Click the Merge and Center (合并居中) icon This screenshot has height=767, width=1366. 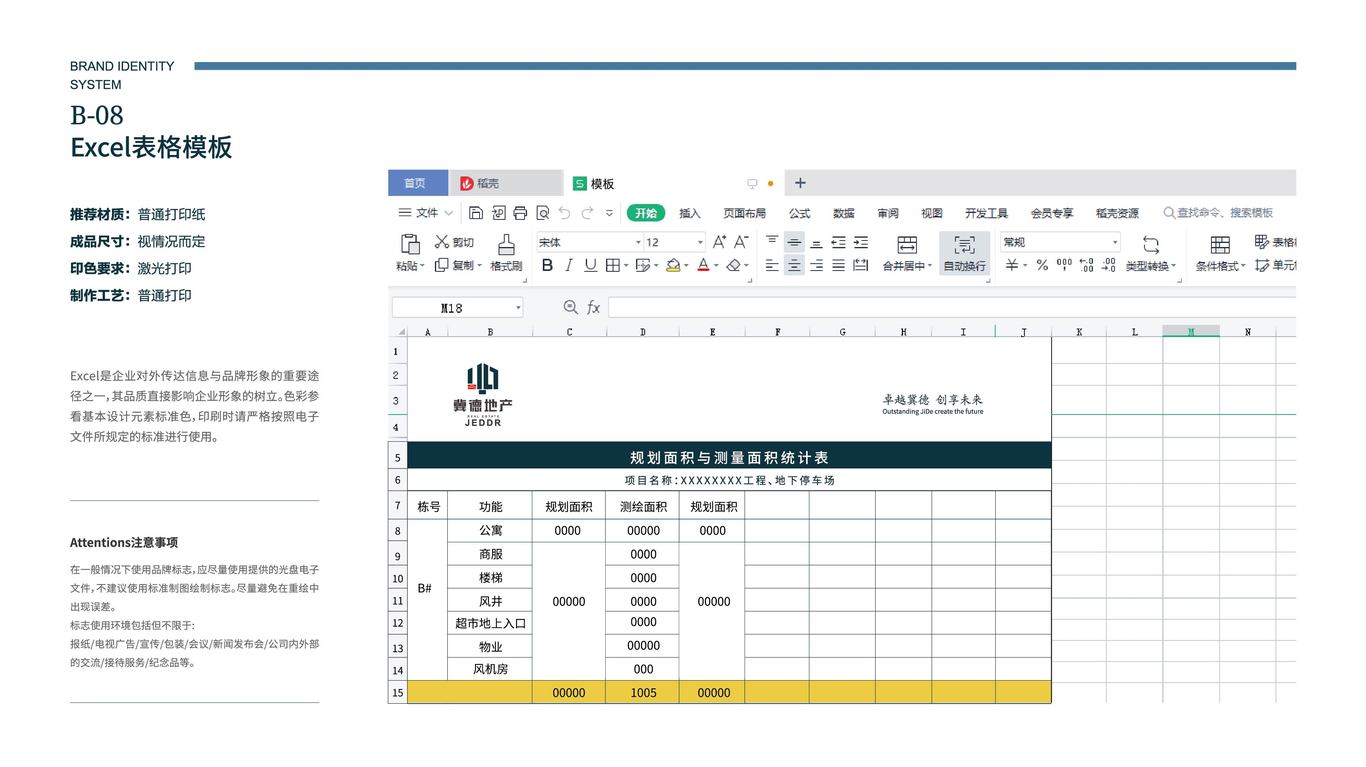point(907,245)
